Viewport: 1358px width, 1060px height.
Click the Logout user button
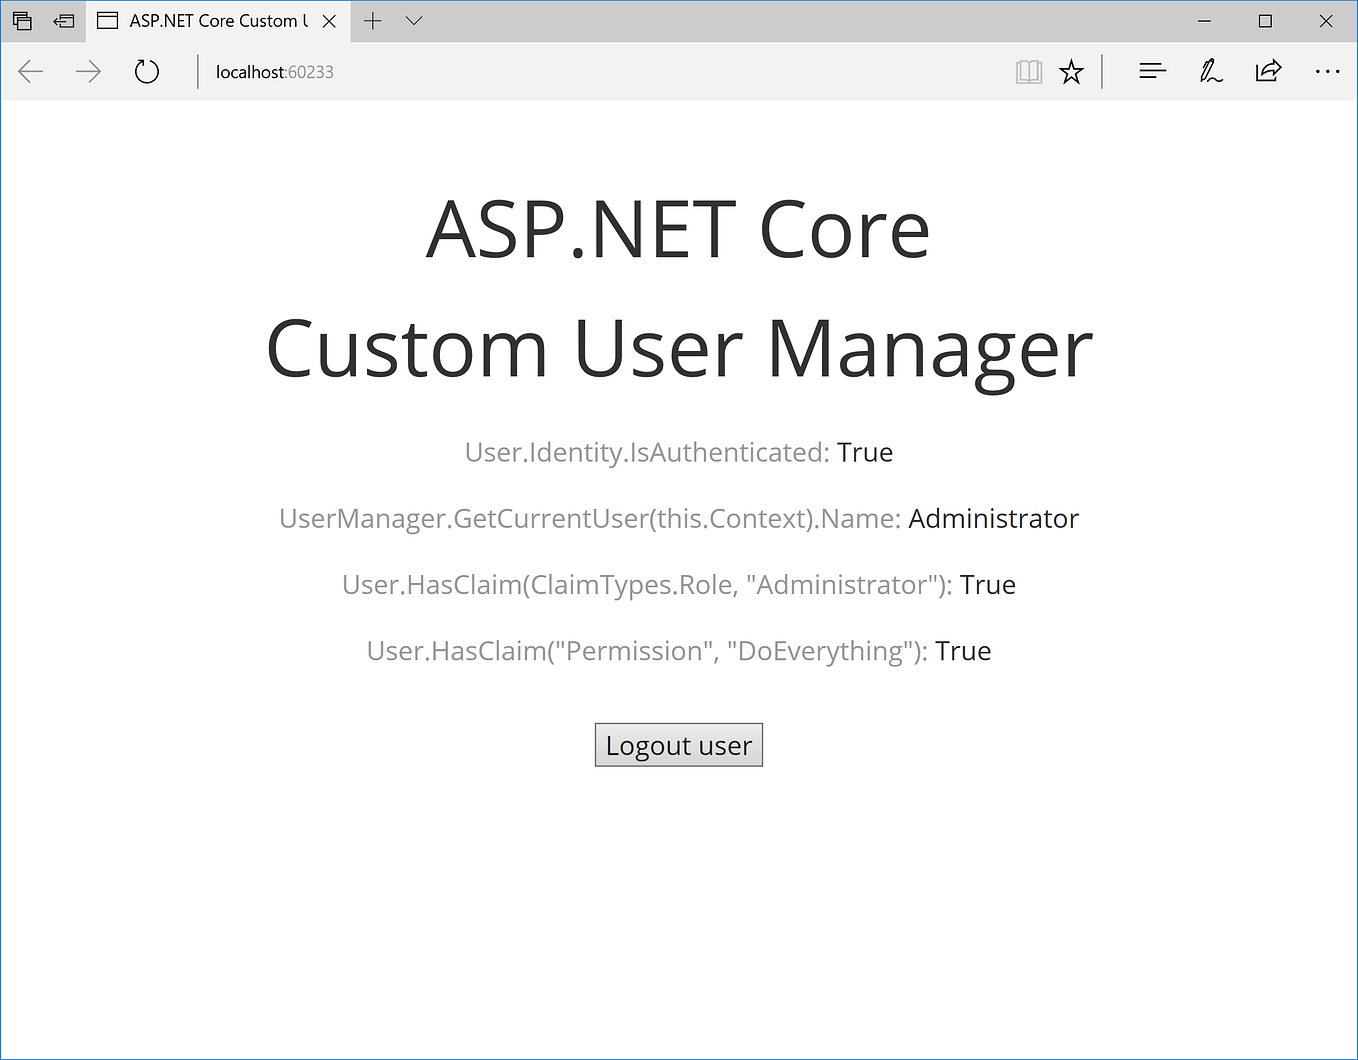[678, 744]
